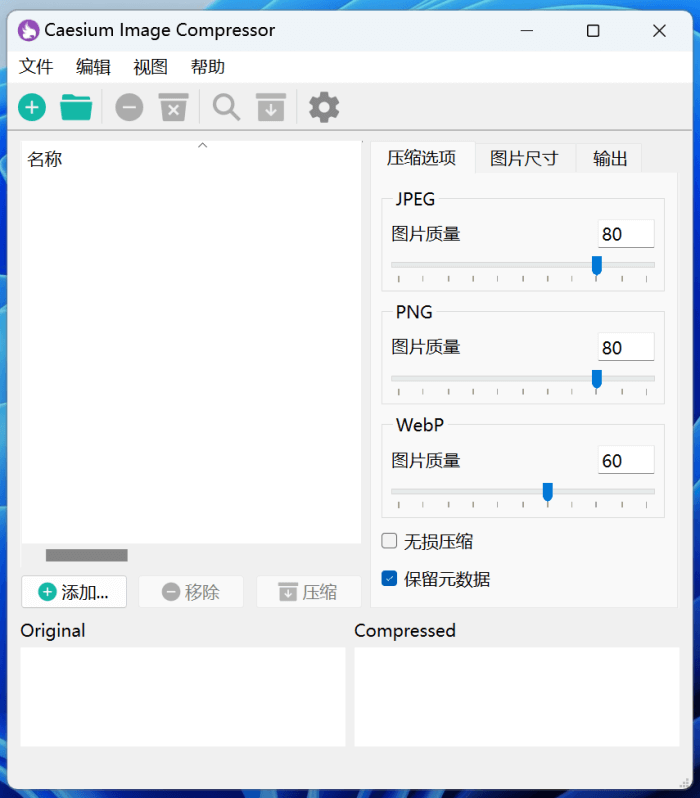The image size is (700, 798).
Task: Click the JPEG quality slider handle
Action: coord(597,265)
